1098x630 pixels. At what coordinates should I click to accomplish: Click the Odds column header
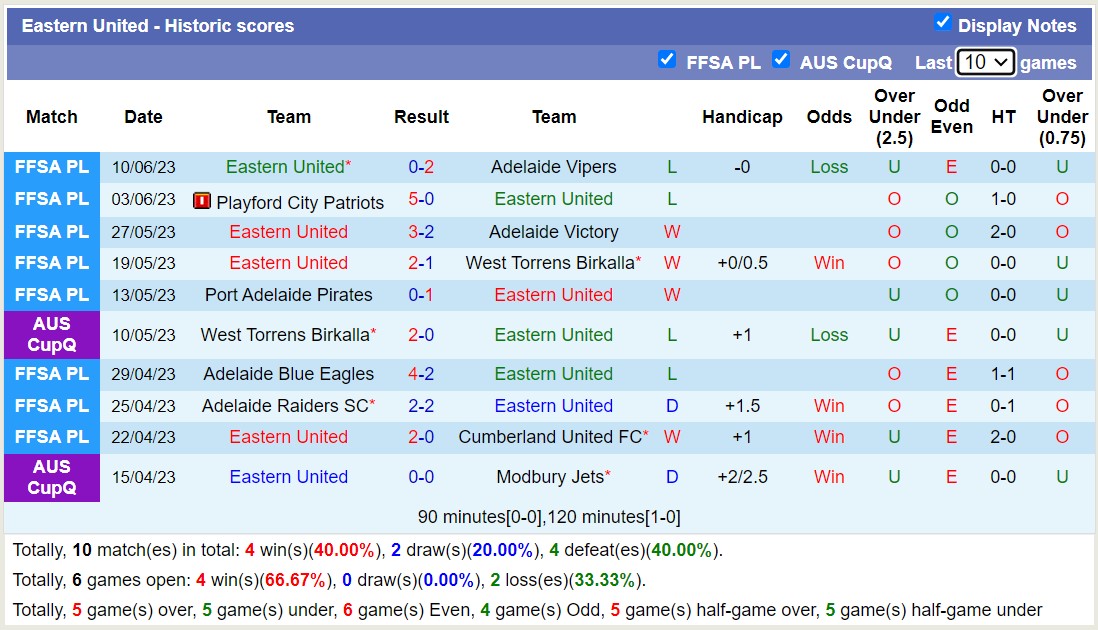829,117
